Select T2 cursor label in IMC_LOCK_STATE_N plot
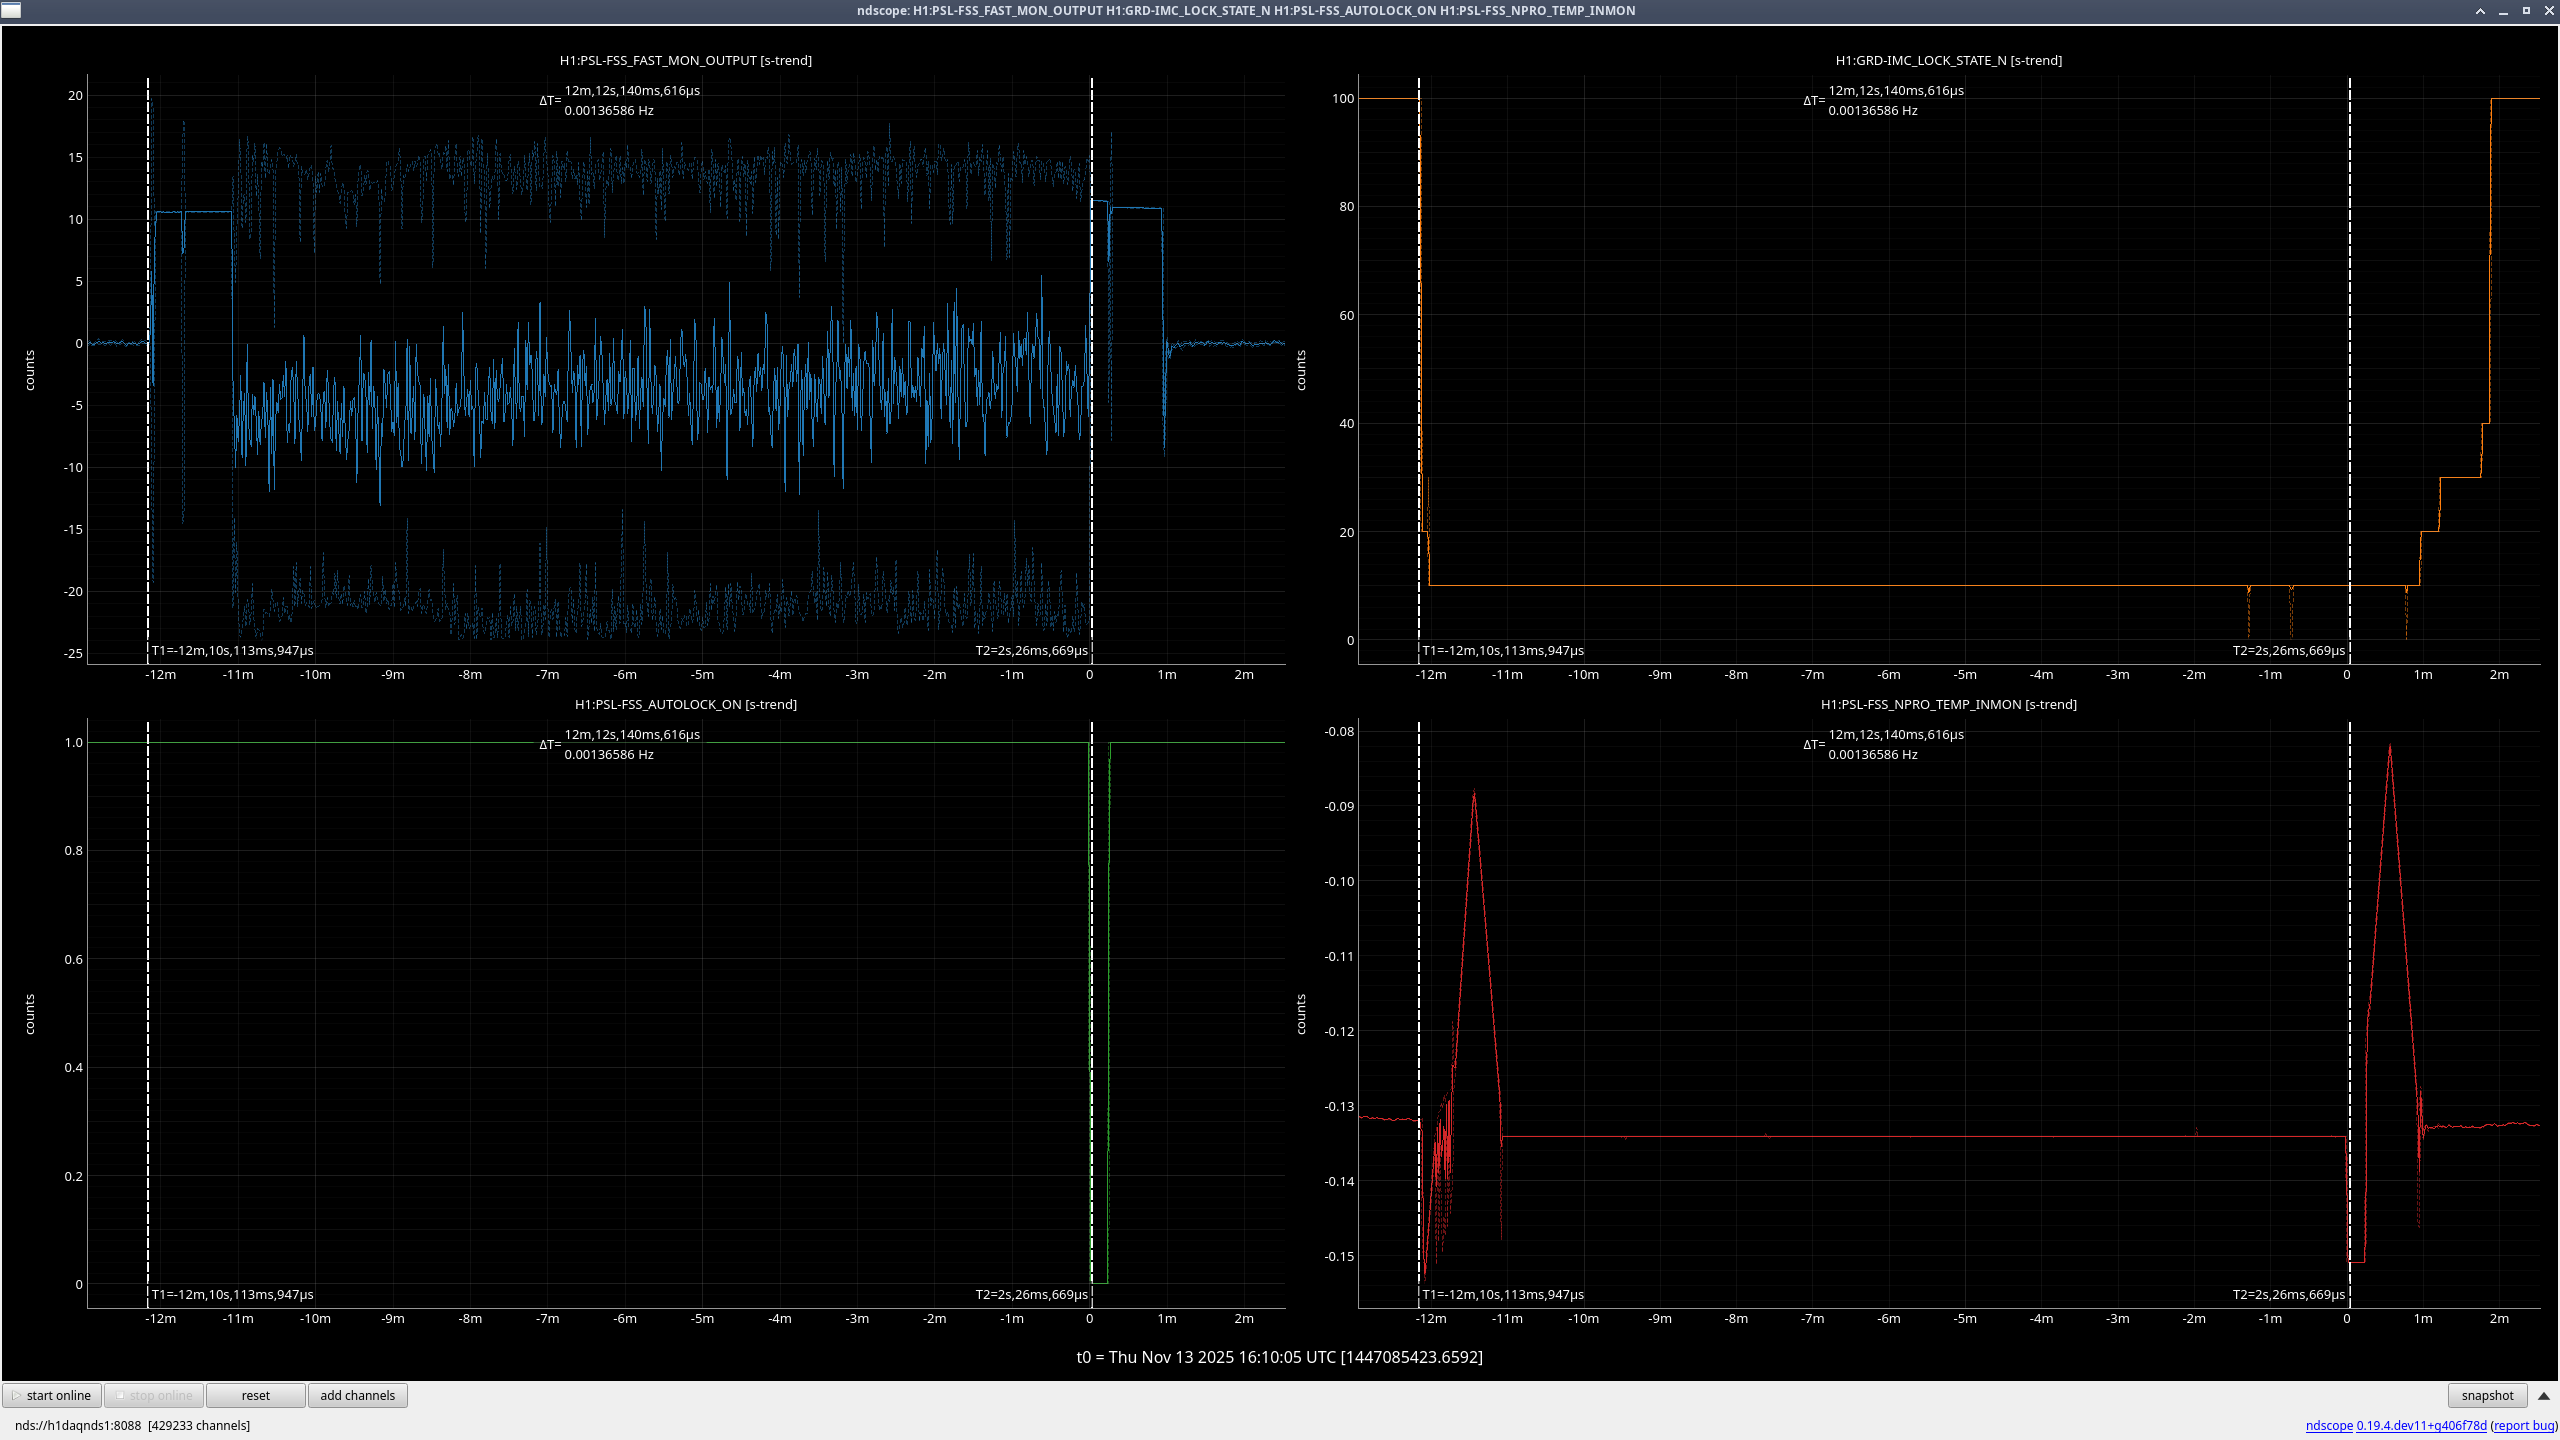2560x1440 pixels. 2288,650
